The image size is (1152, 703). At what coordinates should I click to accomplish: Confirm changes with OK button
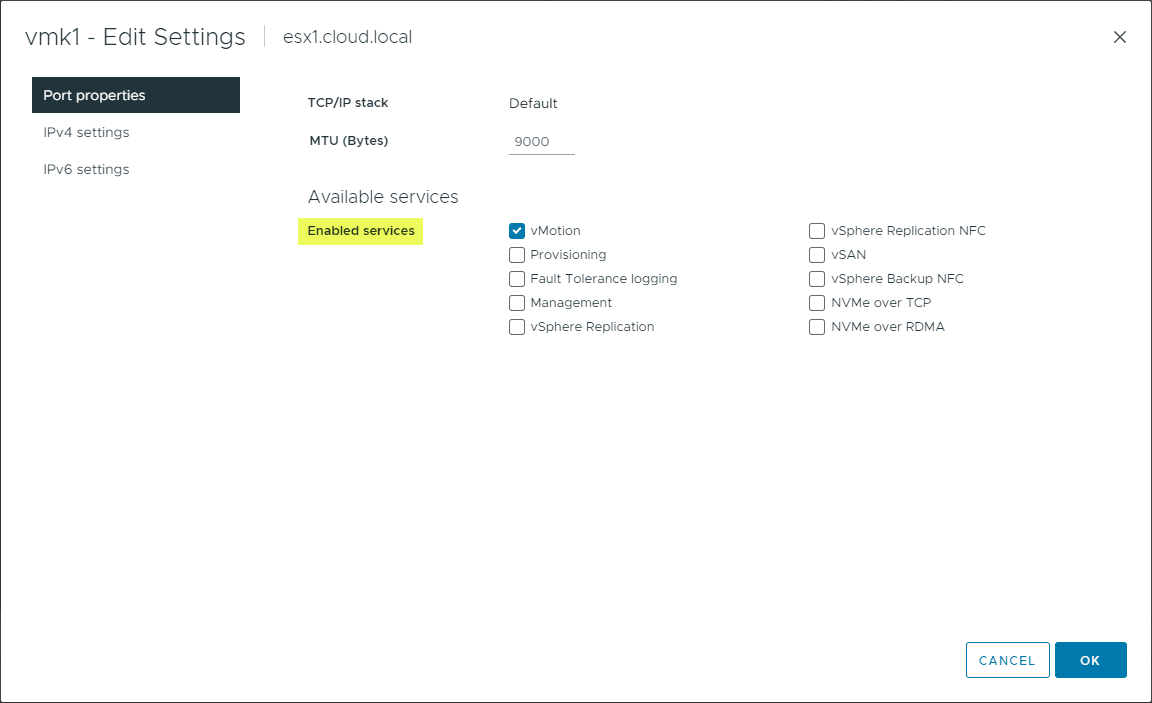tap(1090, 660)
